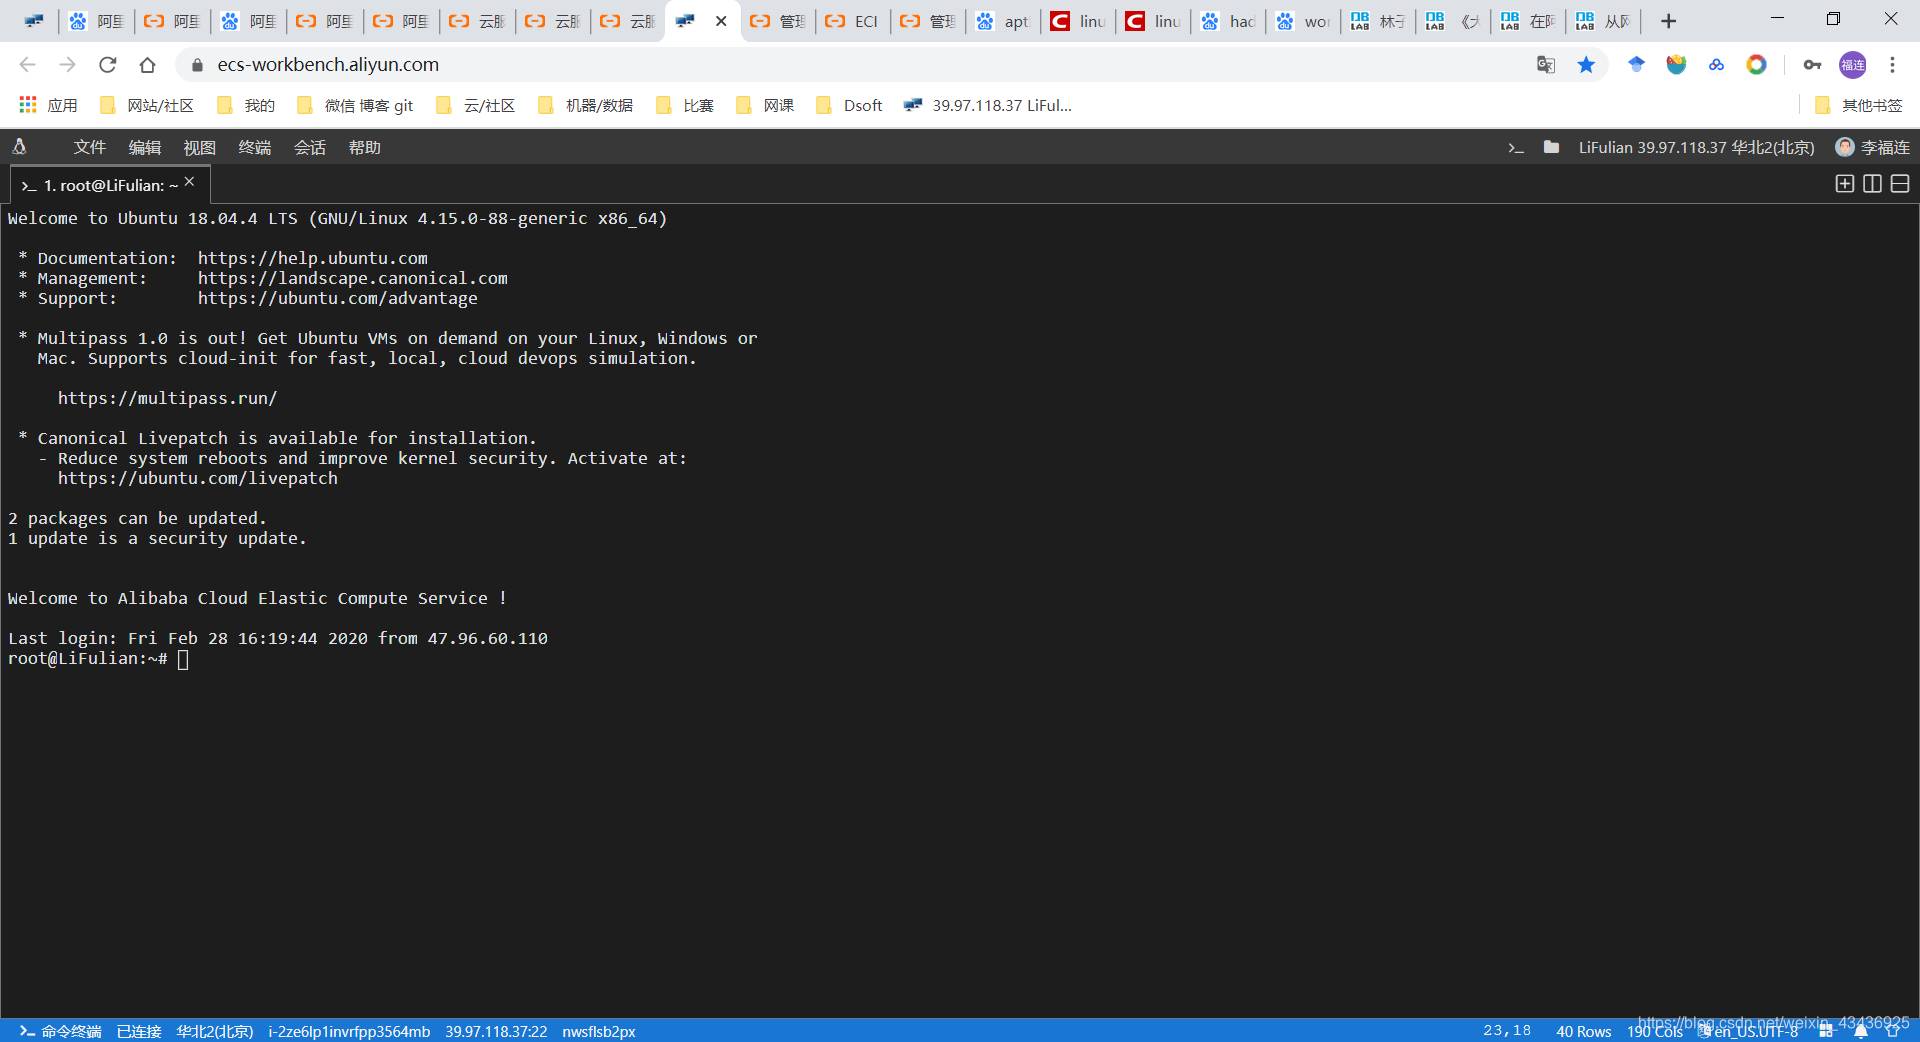Viewport: 1920px width, 1042px height.
Task: Click the https://ubuntu.com/livepatch URL in terminal
Action: pyautogui.click(x=197, y=478)
